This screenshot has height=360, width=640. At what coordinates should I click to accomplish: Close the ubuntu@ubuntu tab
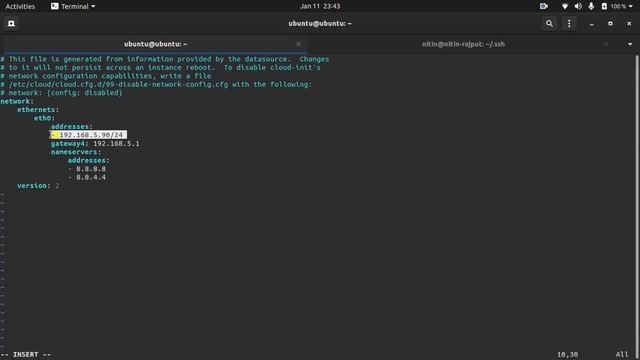click(298, 44)
